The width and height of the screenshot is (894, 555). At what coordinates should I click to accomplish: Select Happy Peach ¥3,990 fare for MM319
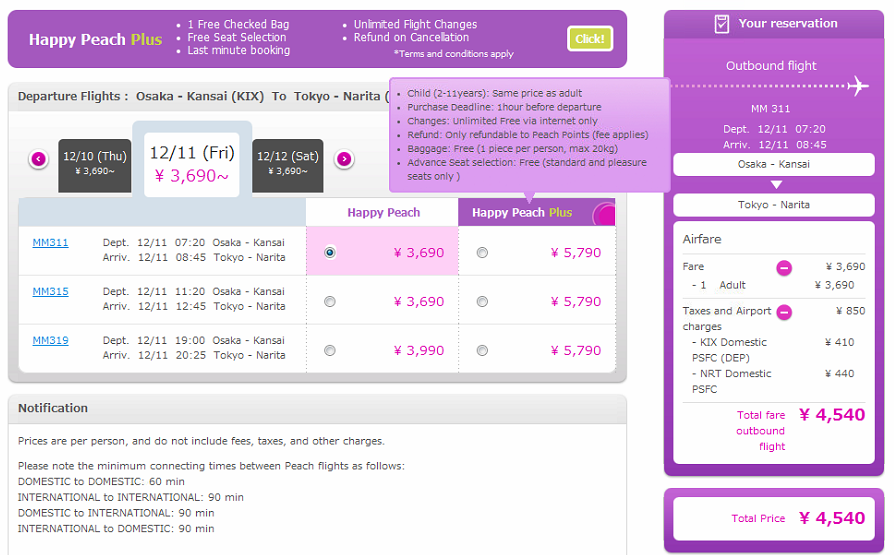click(330, 351)
